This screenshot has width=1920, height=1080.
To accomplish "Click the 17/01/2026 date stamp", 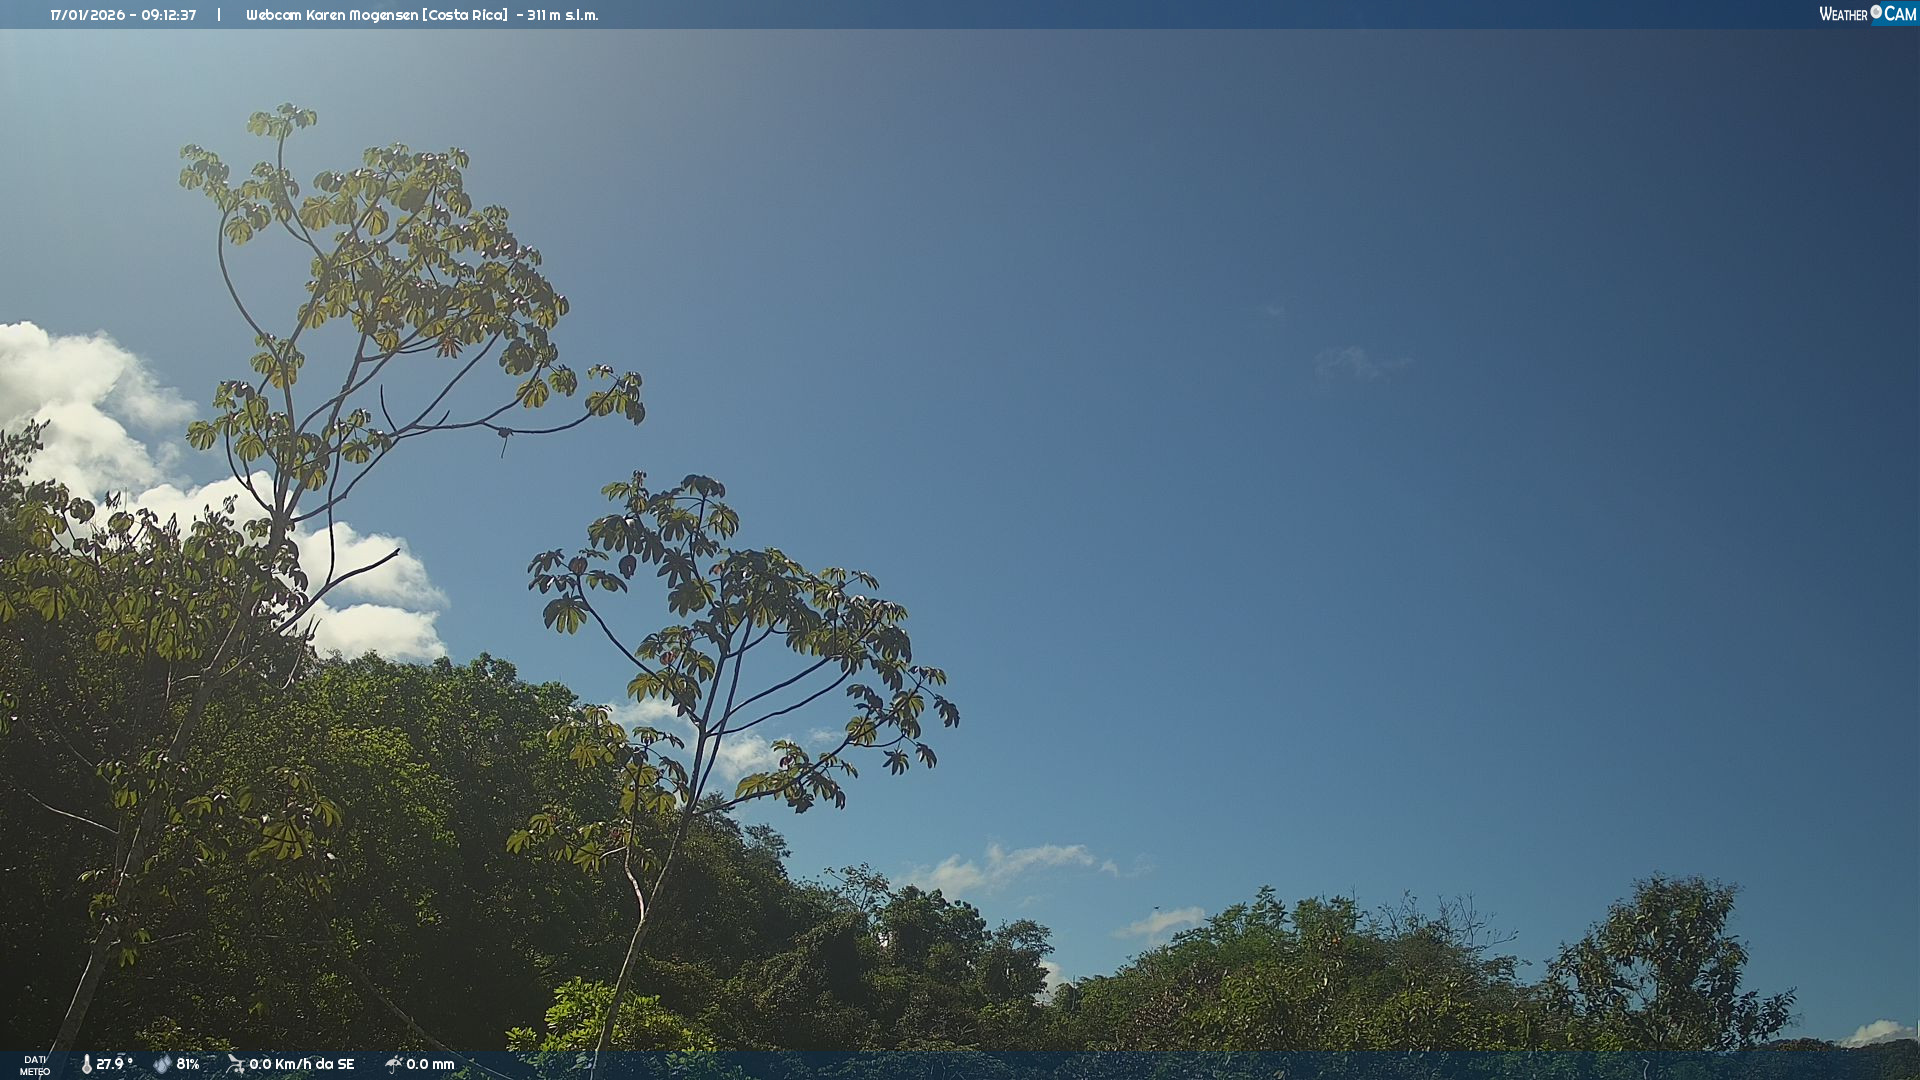I will click(x=87, y=15).
